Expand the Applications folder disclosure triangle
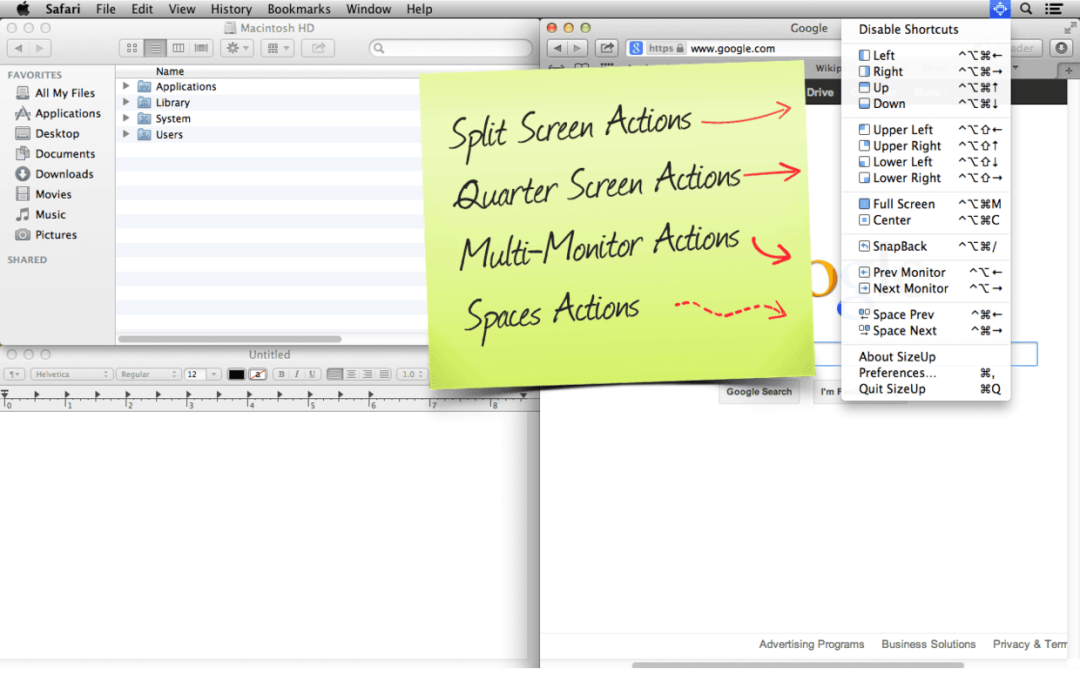 pyautogui.click(x=126, y=86)
